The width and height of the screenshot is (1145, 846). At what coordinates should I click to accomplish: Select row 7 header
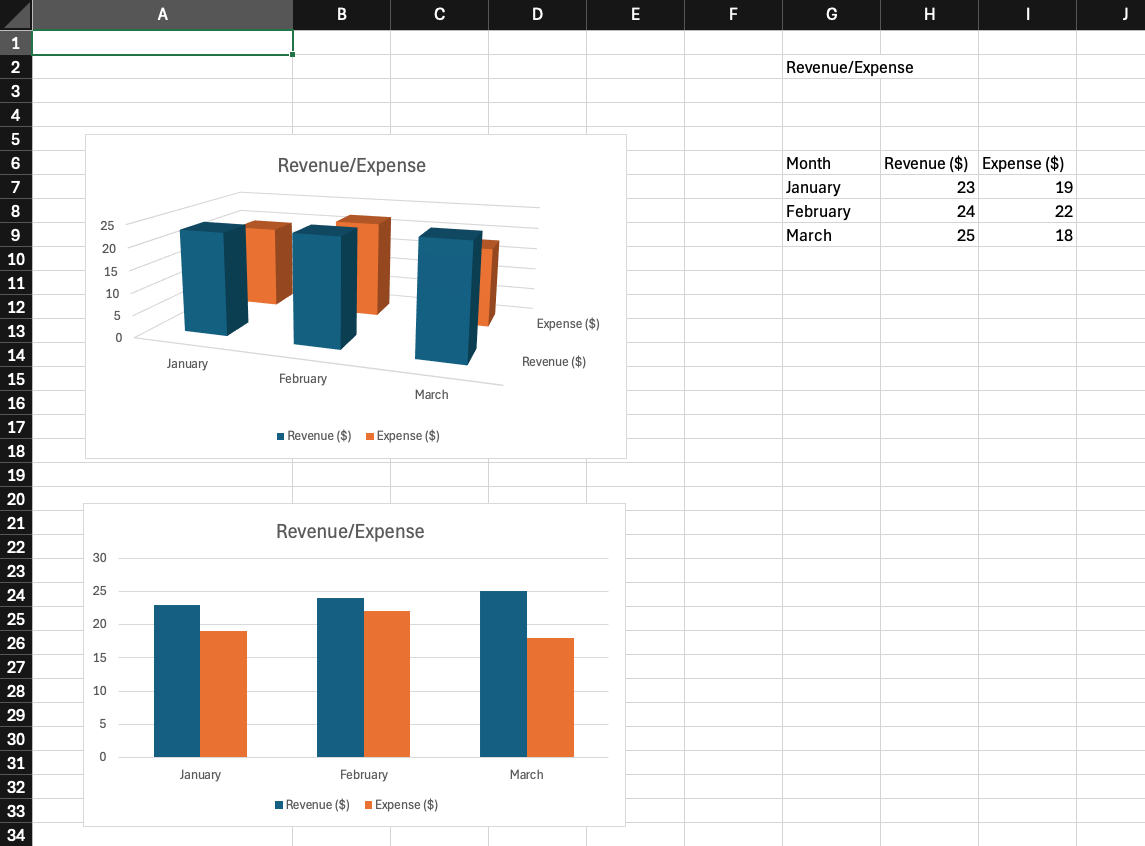coord(16,187)
